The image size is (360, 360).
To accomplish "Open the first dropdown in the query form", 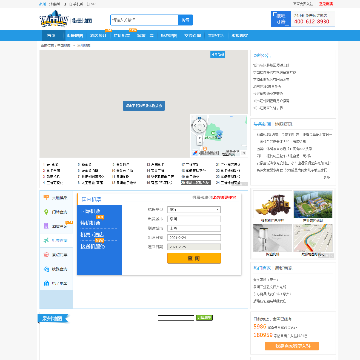I will pyautogui.click(x=194, y=210).
